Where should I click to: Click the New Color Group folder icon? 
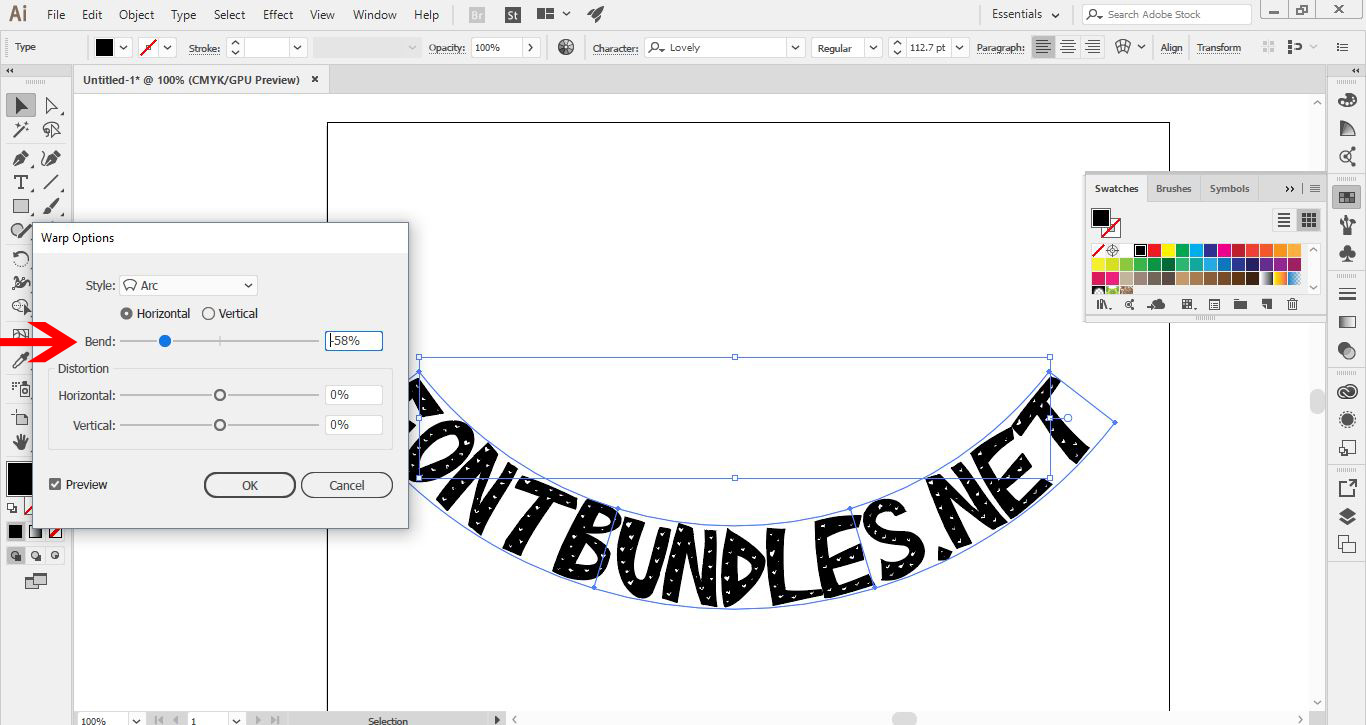(1240, 304)
